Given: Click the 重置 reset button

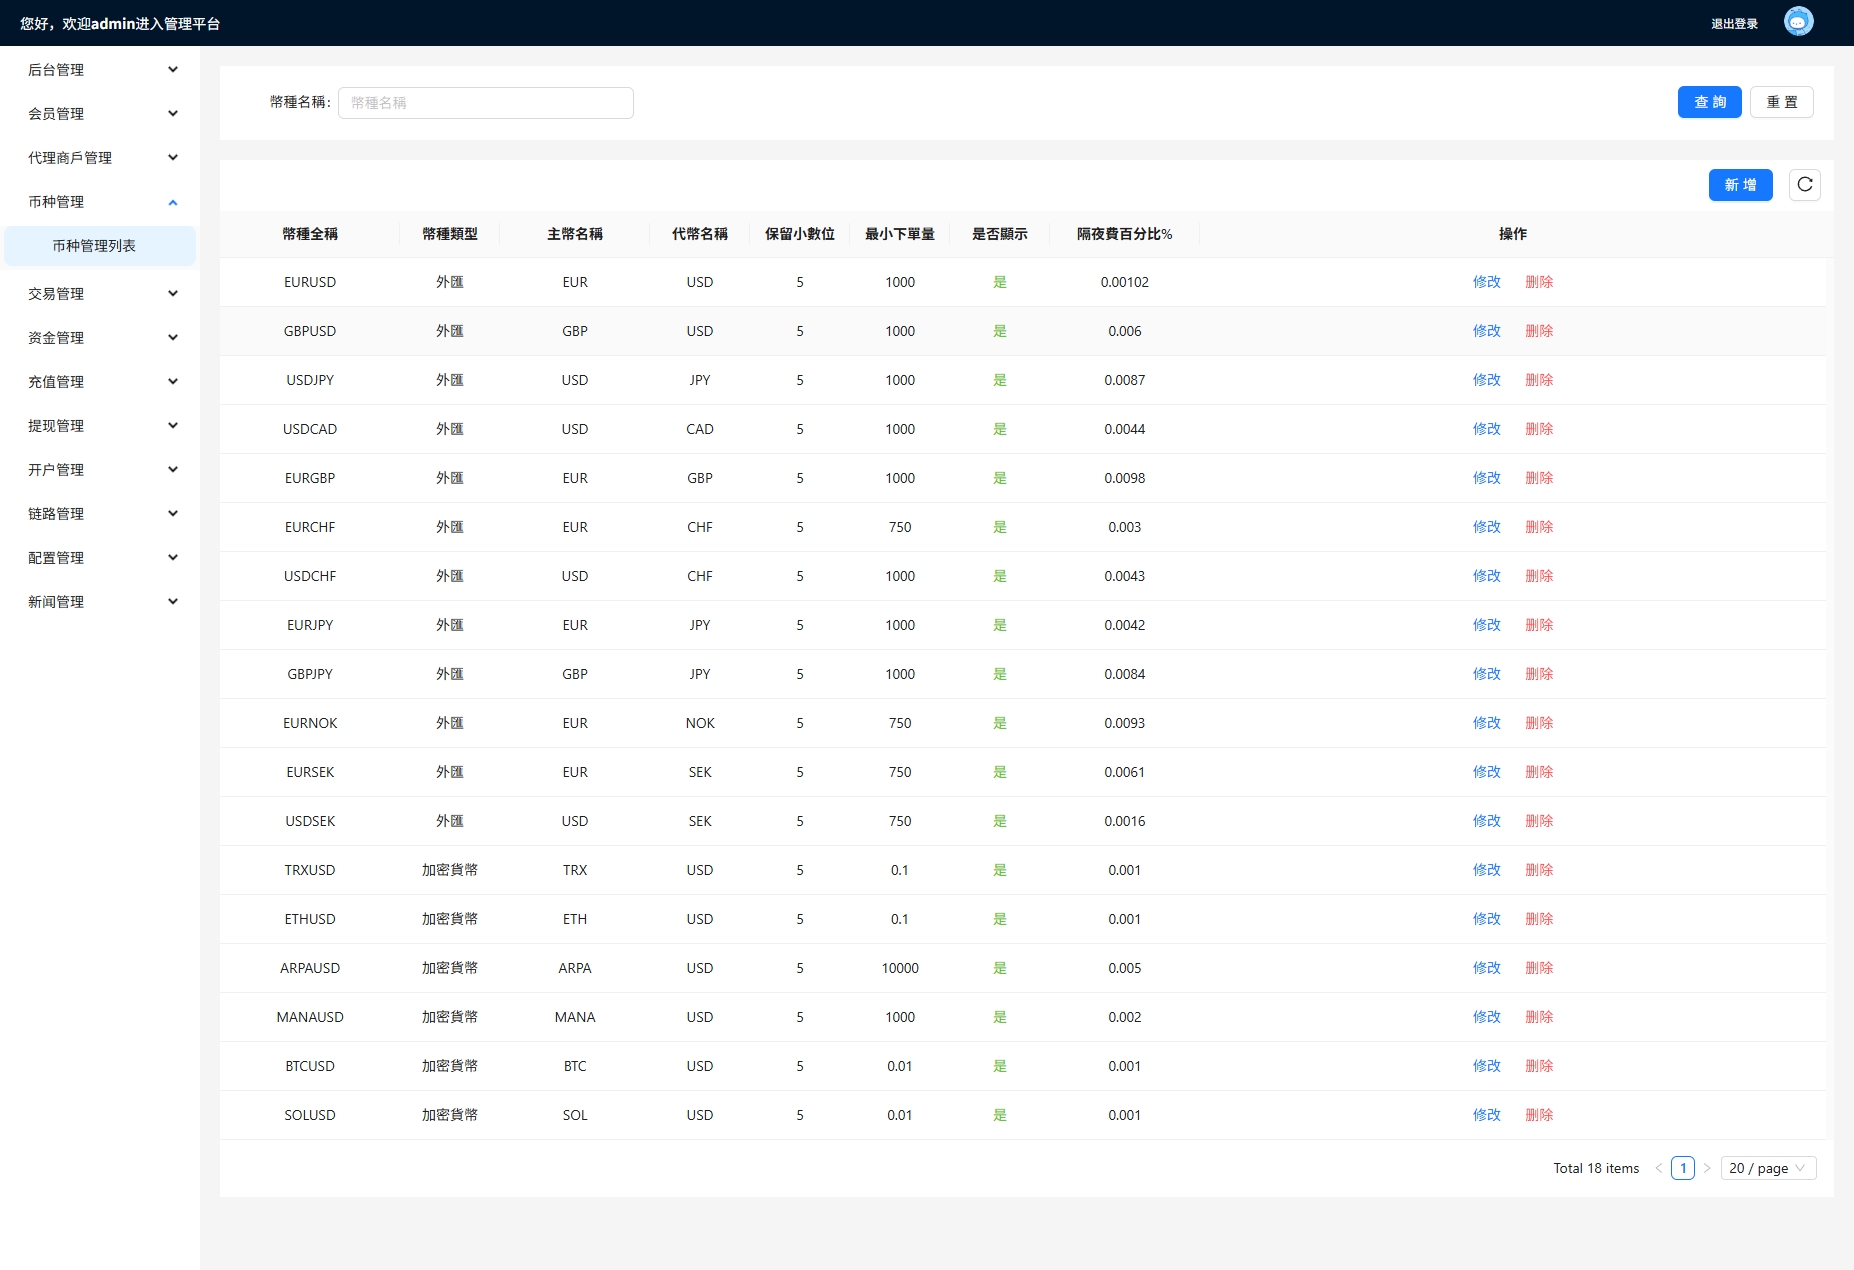Looking at the screenshot, I should coord(1781,102).
